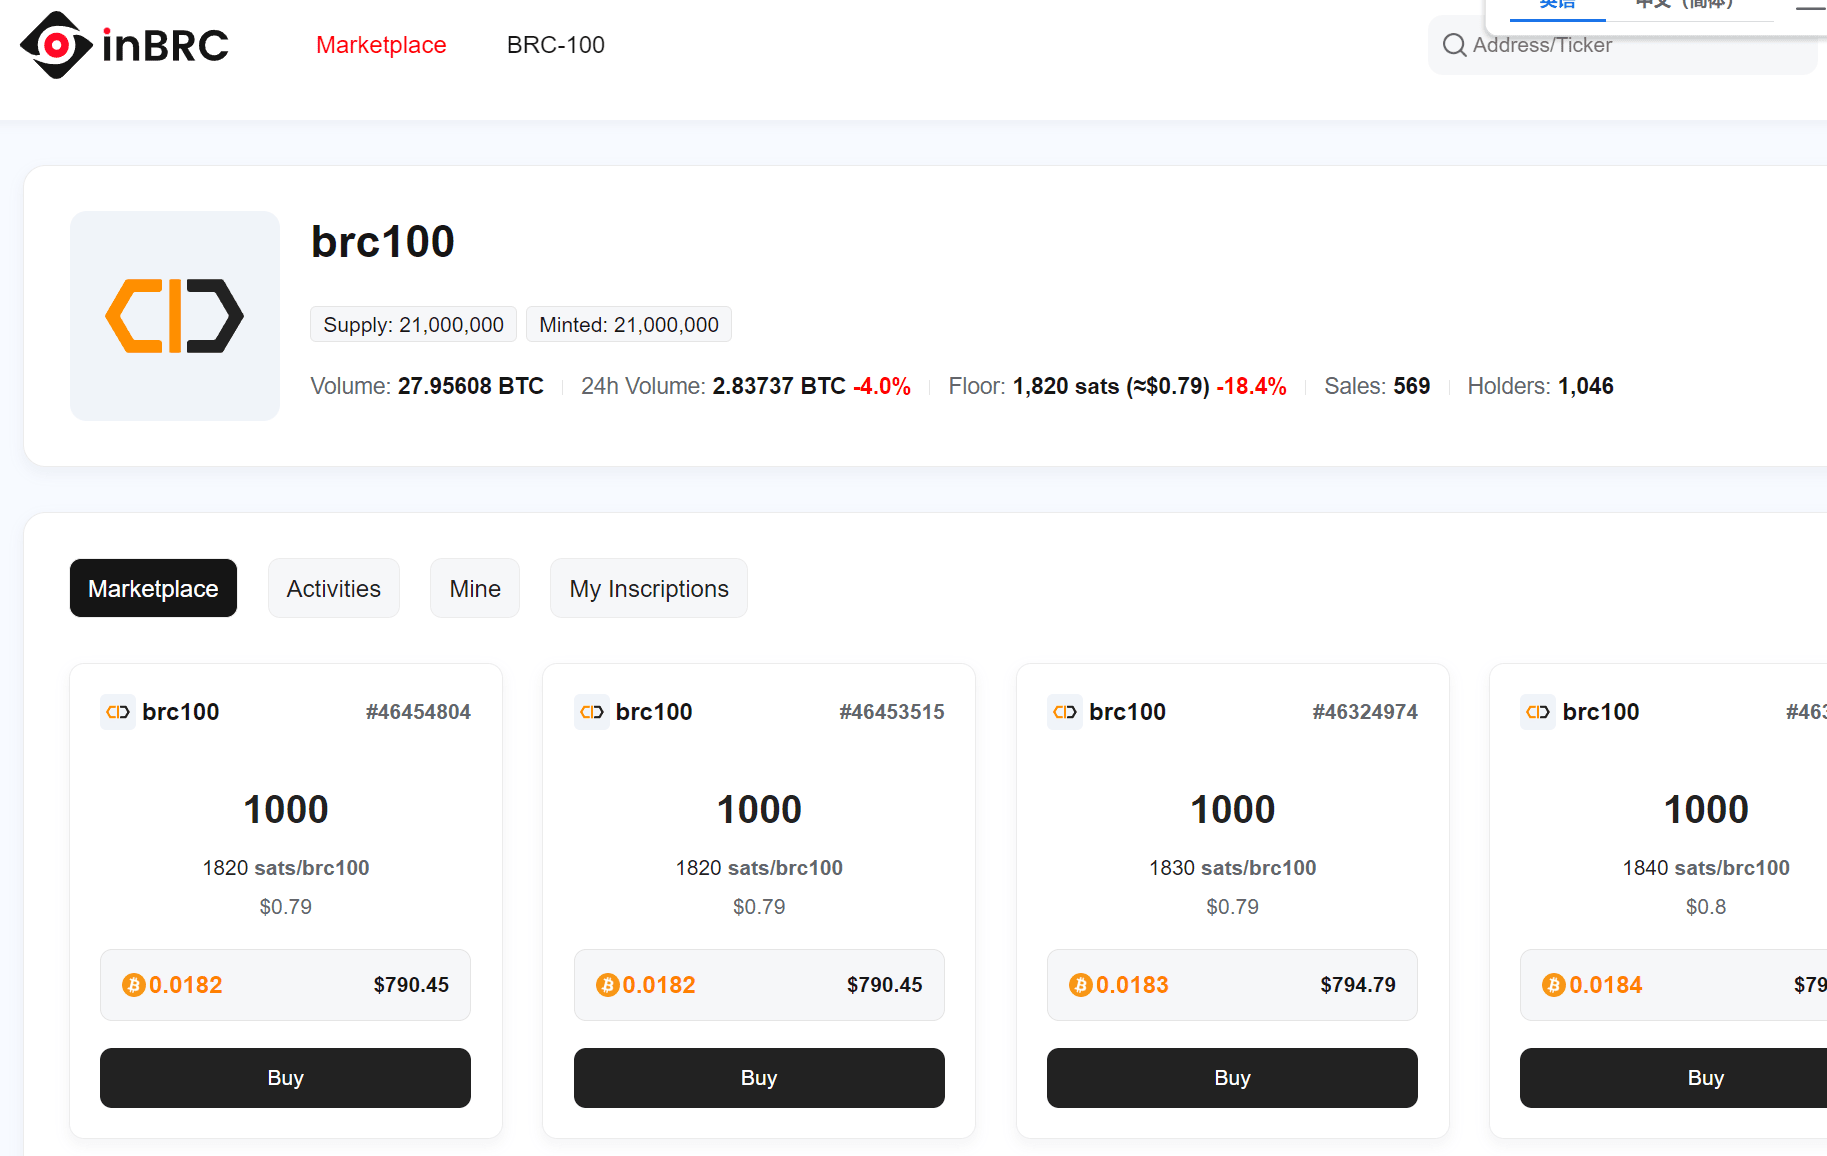The image size is (1827, 1156).
Task: Click the Bitcoin icon next to 0.0183 price
Action: coord(1080,985)
